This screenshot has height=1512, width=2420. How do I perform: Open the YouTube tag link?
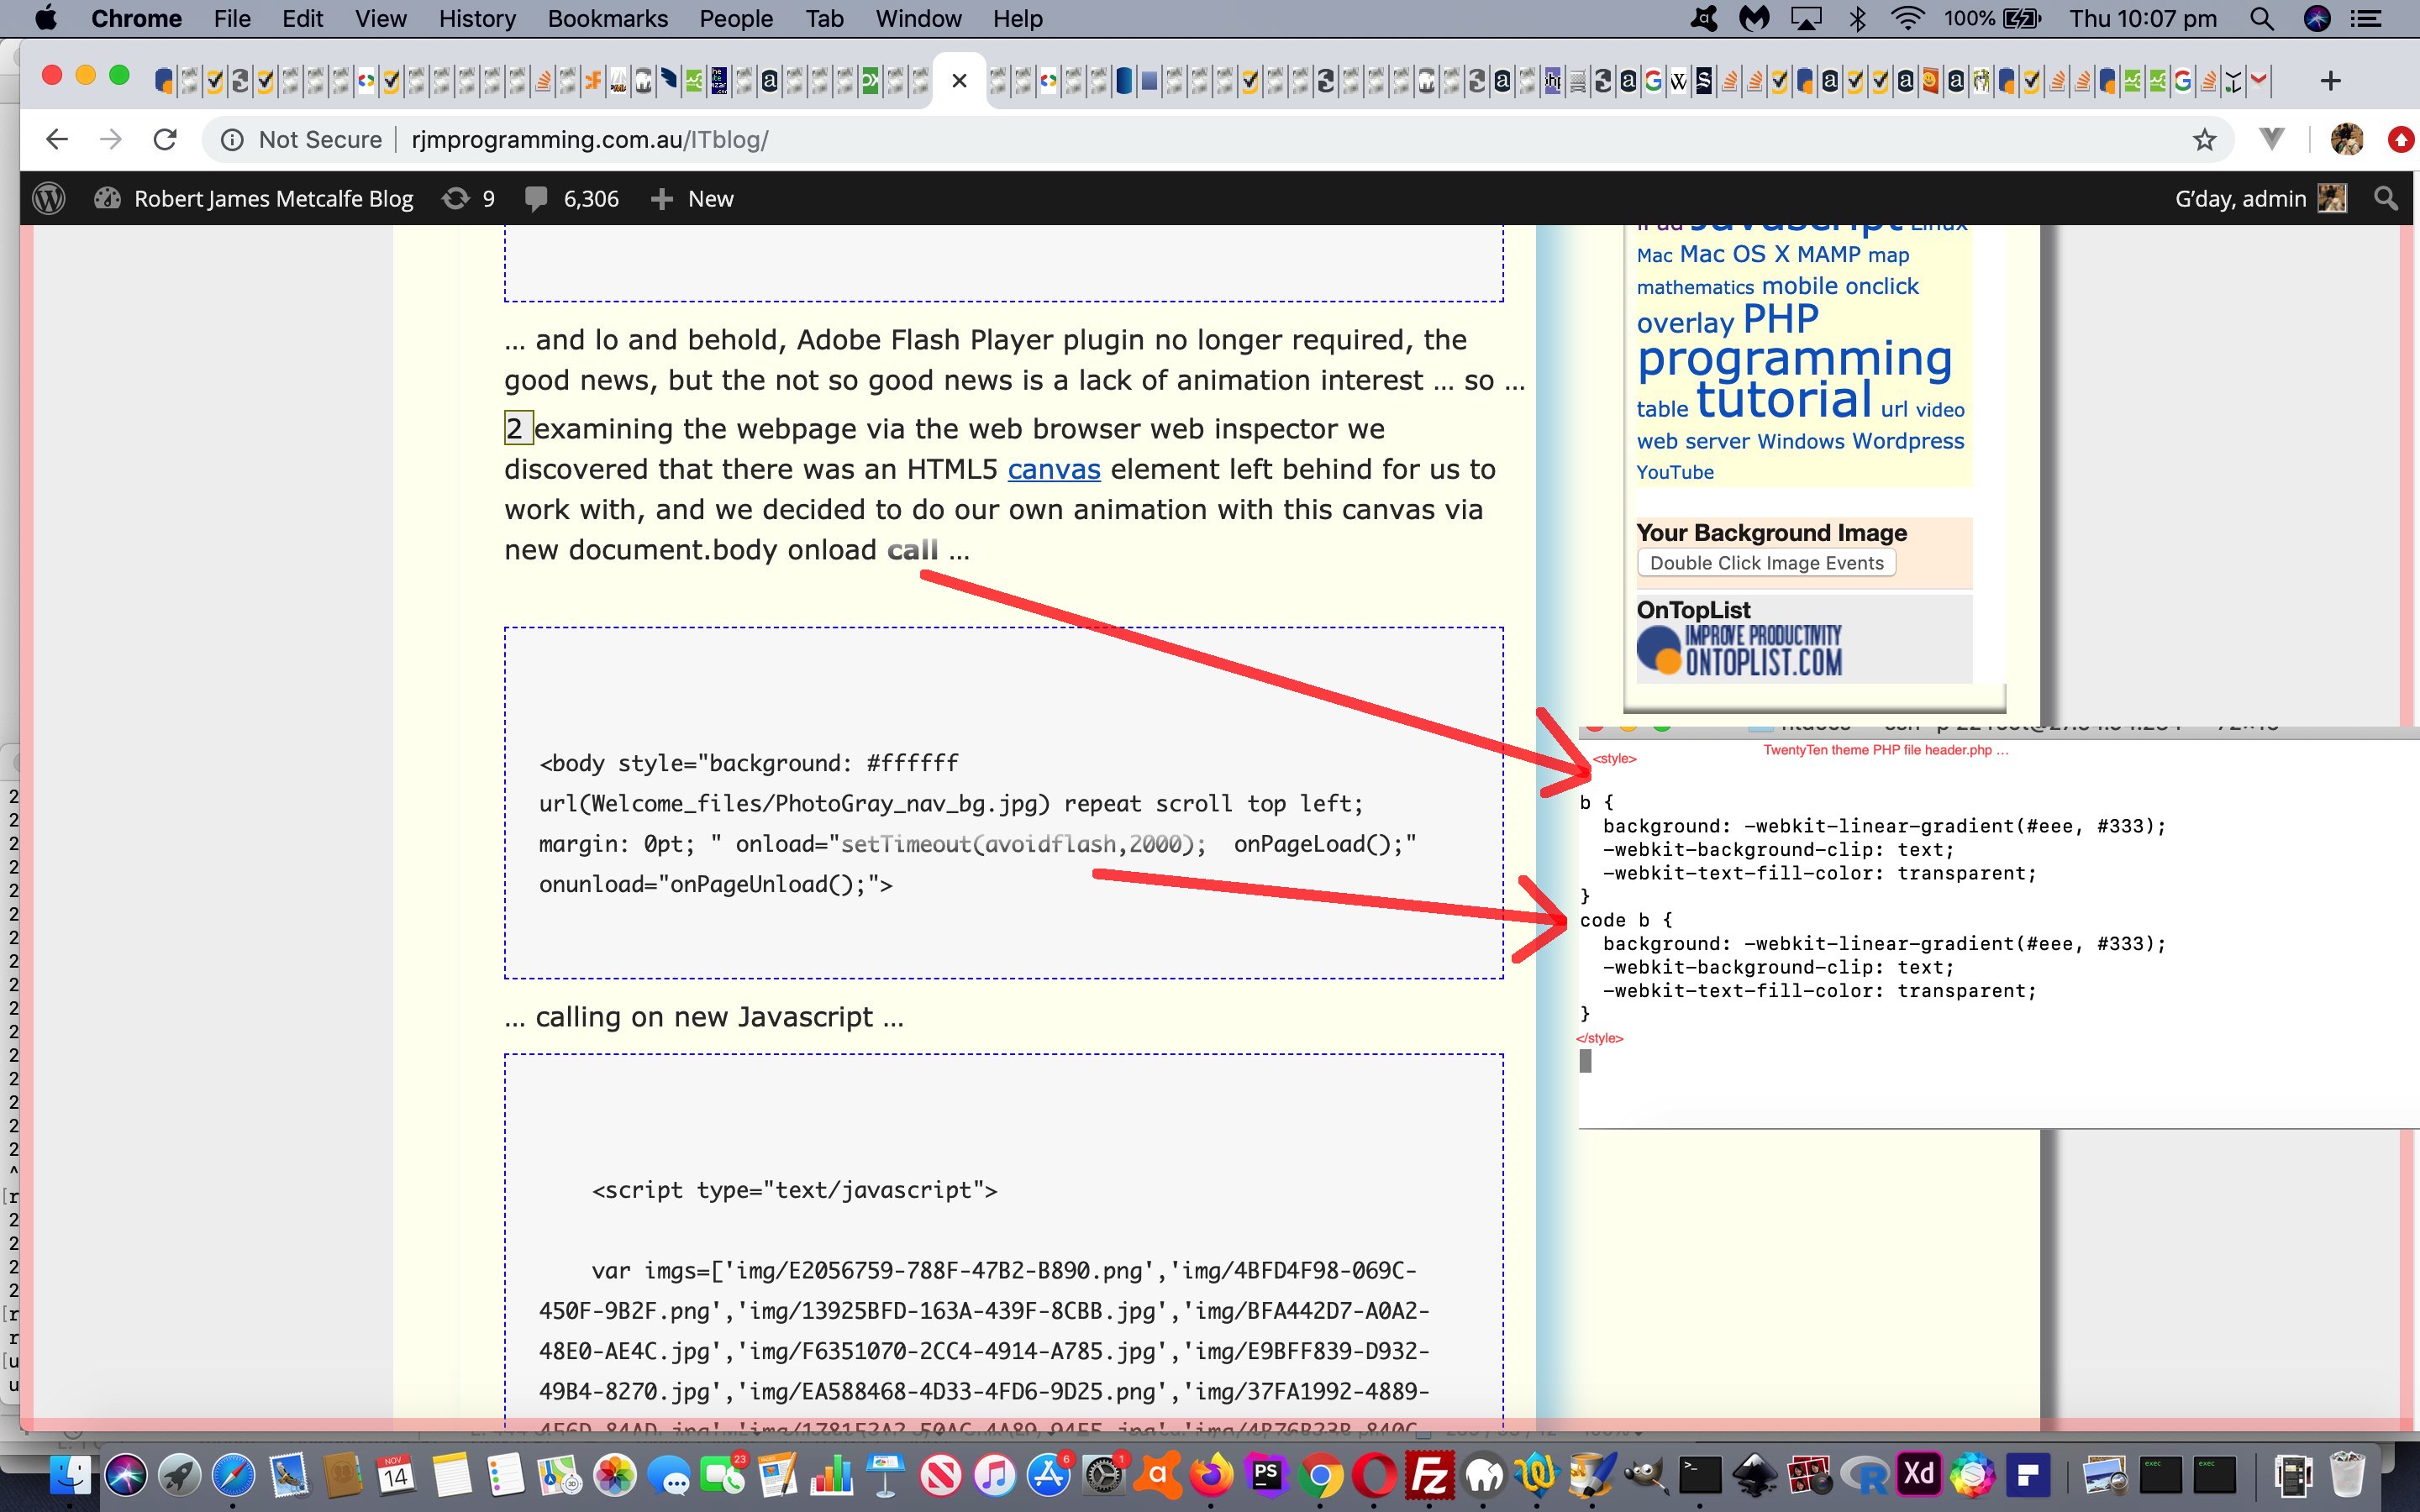[x=1675, y=472]
